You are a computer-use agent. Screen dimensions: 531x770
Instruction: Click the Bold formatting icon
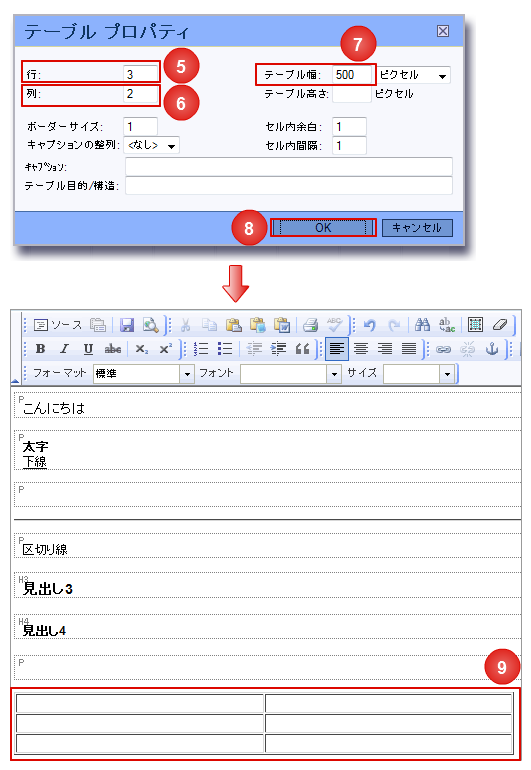pos(40,349)
